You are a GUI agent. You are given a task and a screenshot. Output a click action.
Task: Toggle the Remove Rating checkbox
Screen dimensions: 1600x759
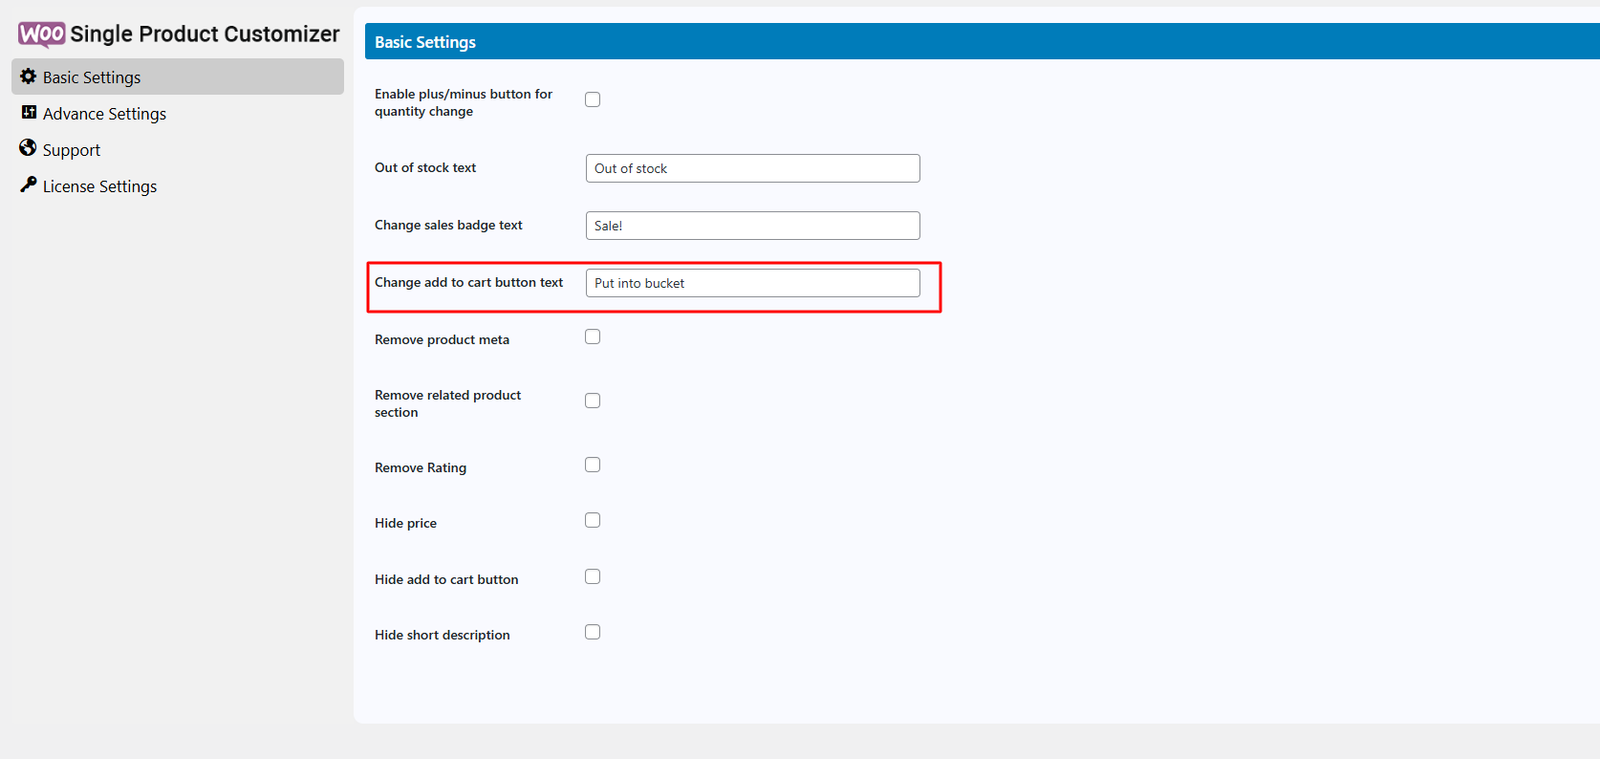(x=593, y=465)
